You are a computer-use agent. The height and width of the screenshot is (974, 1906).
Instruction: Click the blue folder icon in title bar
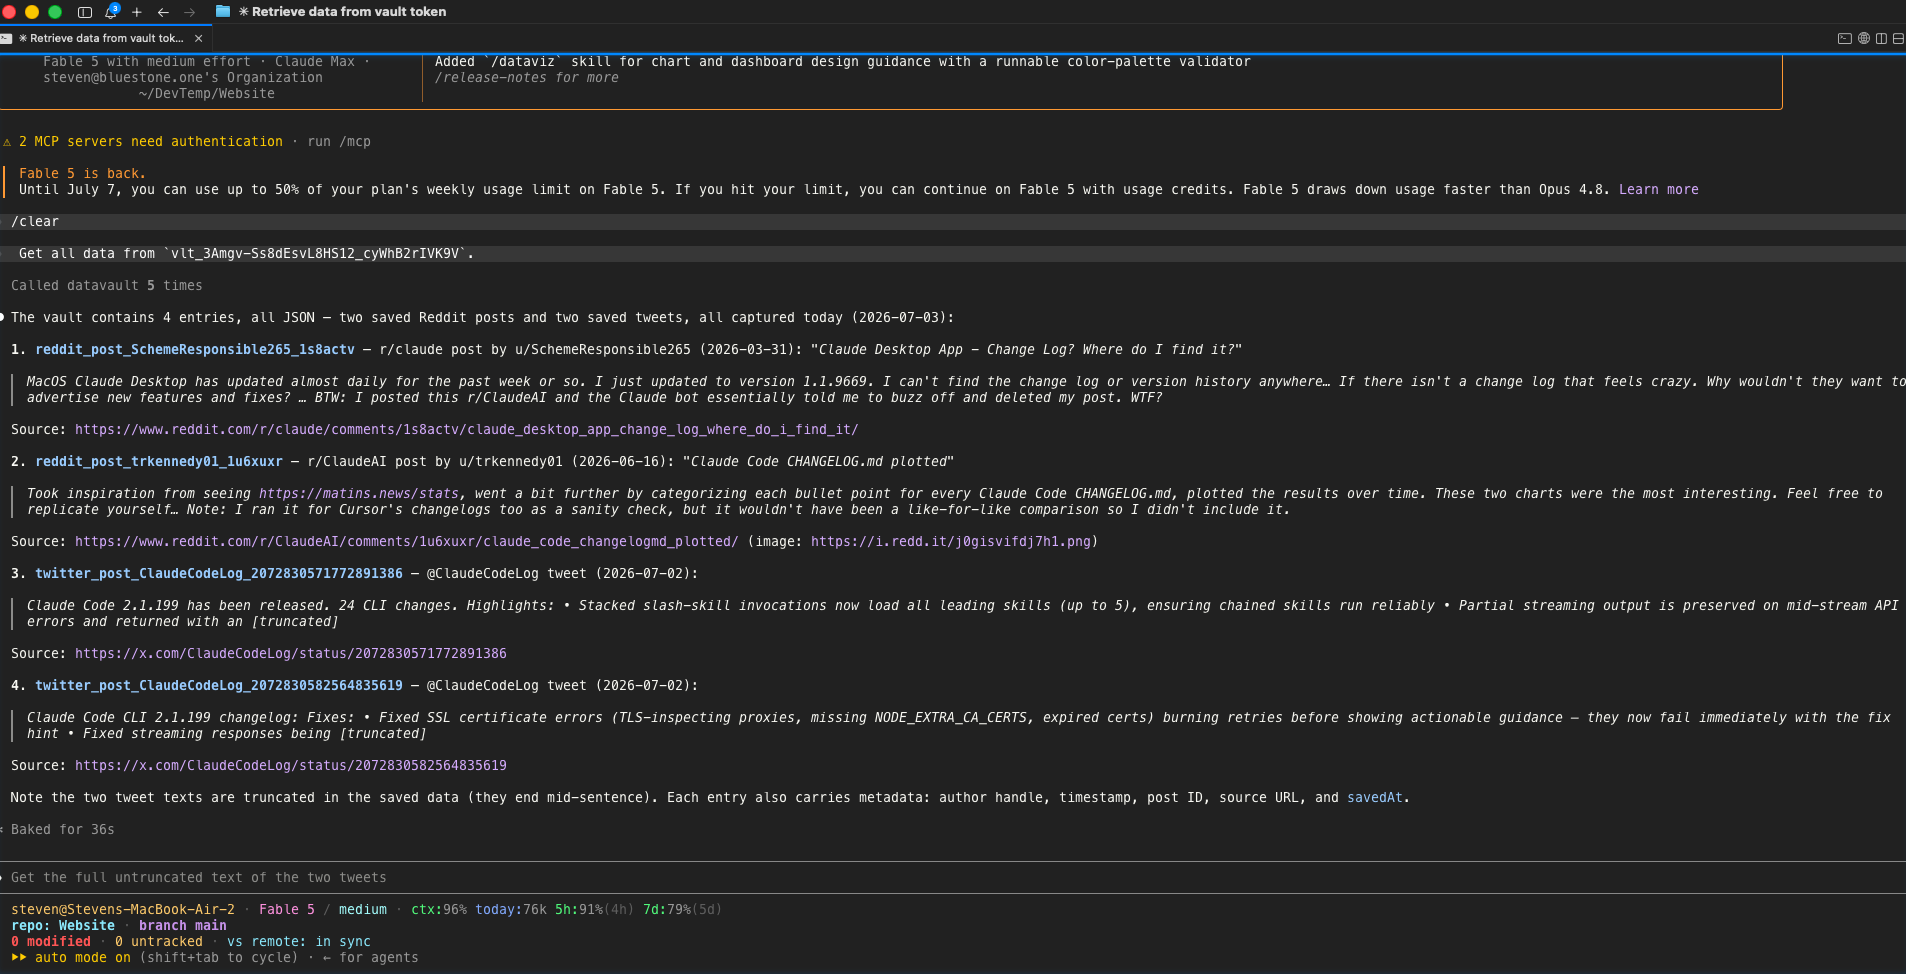tap(223, 11)
